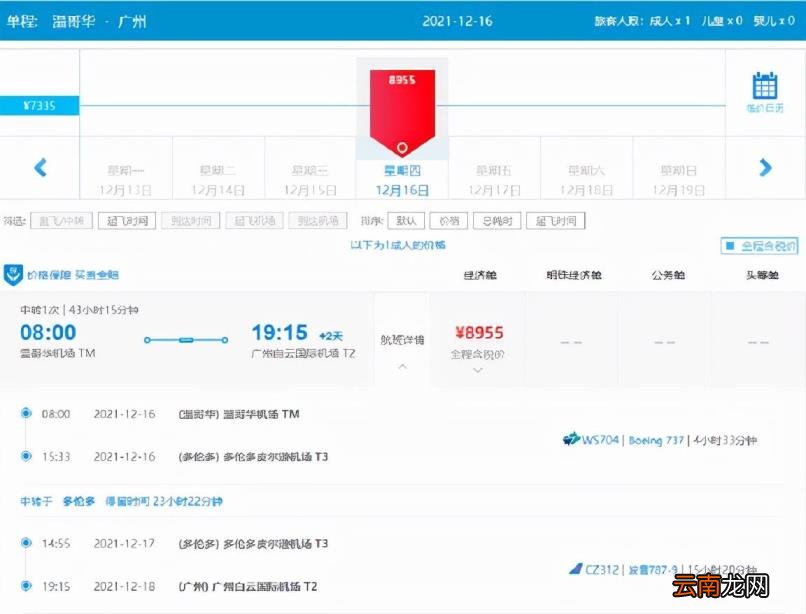Open the low-price calendar icon
806x614 pixels.
(x=765, y=88)
